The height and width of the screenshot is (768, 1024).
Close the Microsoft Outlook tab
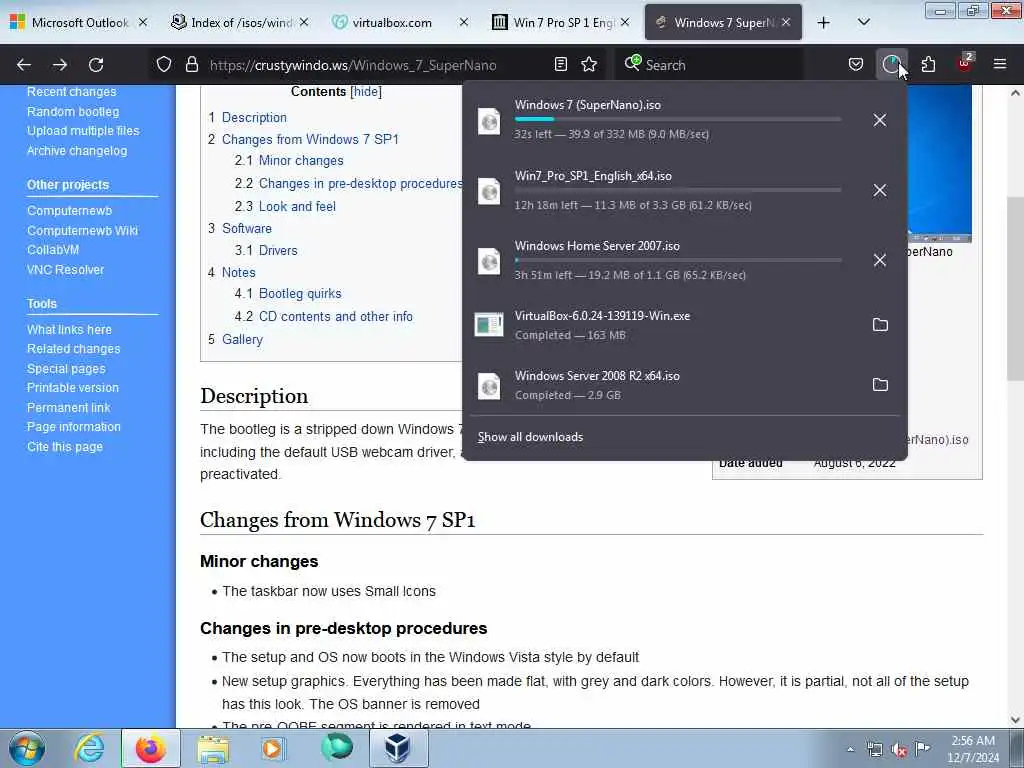click(x=143, y=22)
